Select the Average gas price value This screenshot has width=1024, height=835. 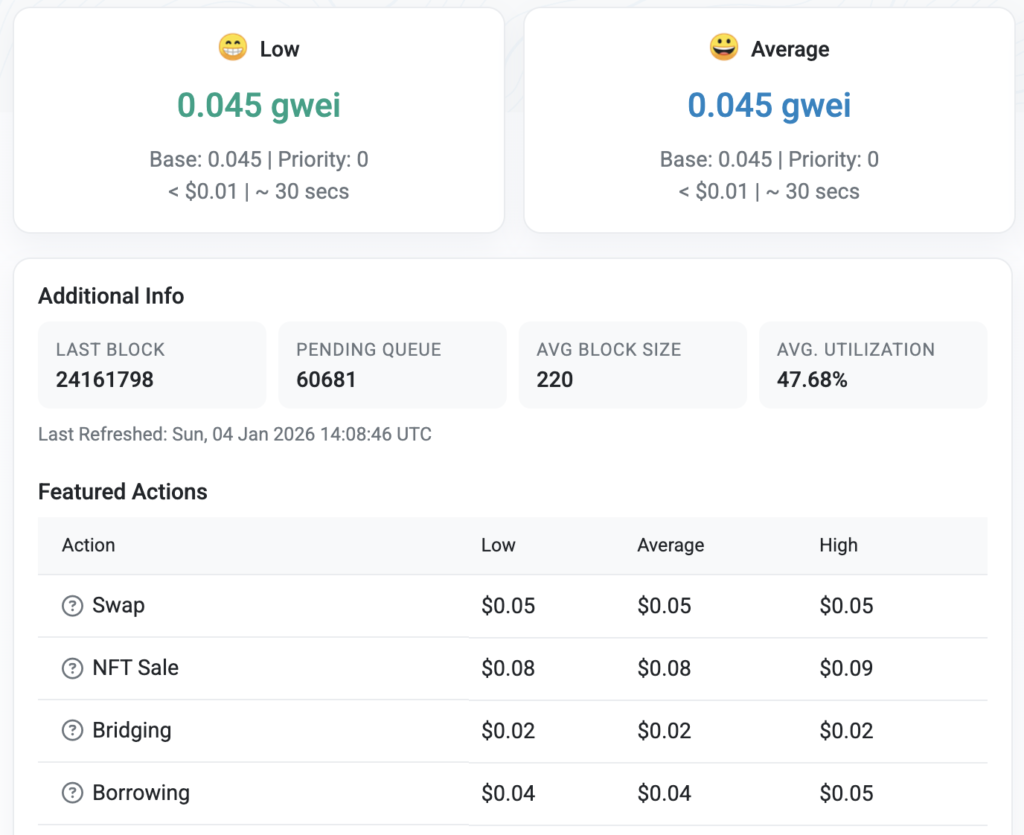click(x=769, y=105)
